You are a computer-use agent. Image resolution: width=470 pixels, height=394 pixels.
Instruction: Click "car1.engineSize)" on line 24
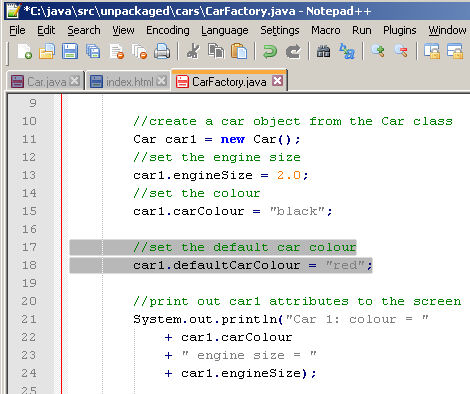(x=244, y=373)
